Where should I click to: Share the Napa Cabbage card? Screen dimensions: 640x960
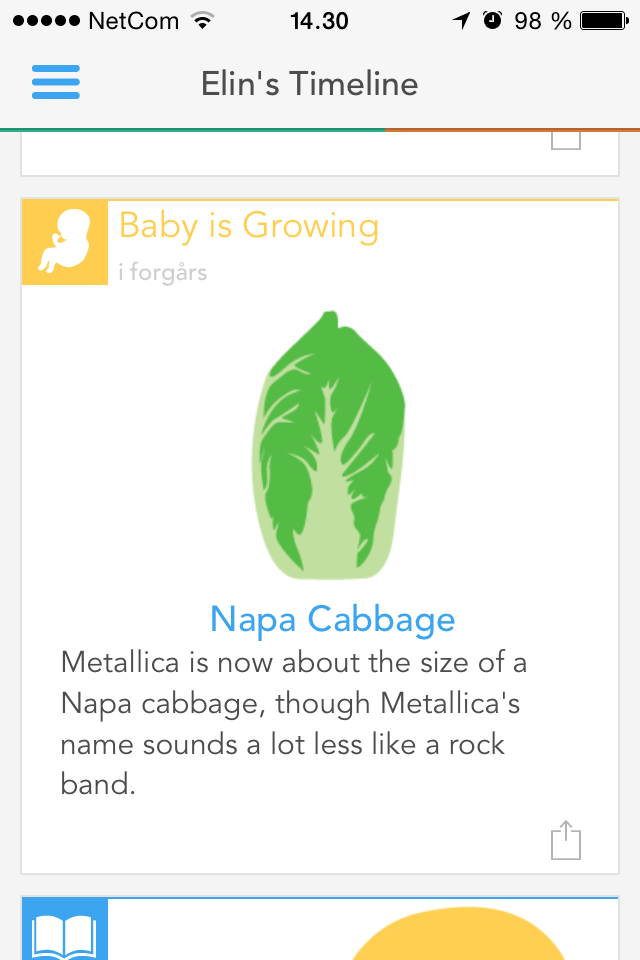tap(566, 840)
